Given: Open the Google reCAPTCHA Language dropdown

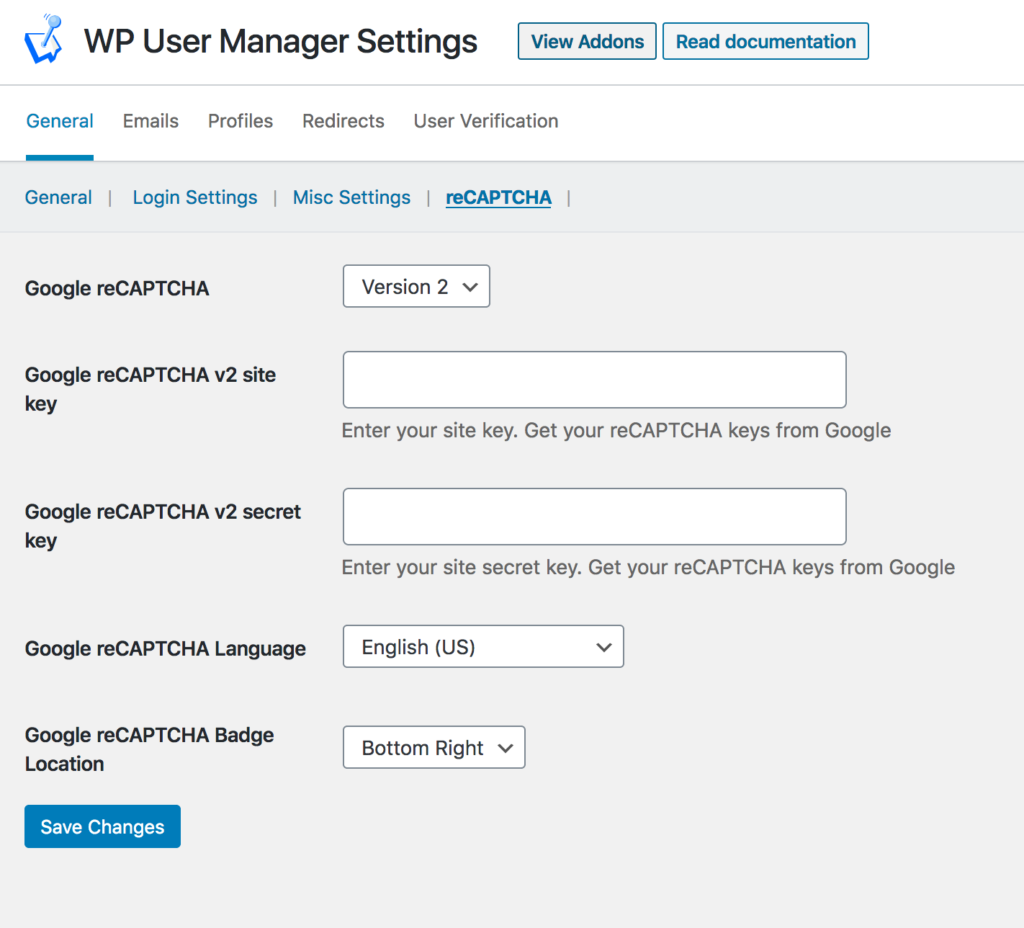Looking at the screenshot, I should click(x=483, y=646).
